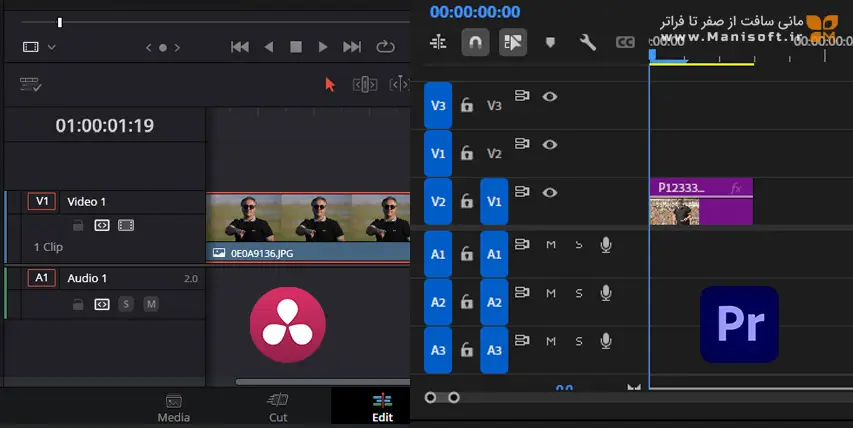Click Premiere timecode 00:00:00:00
853x428 pixels.
point(475,11)
